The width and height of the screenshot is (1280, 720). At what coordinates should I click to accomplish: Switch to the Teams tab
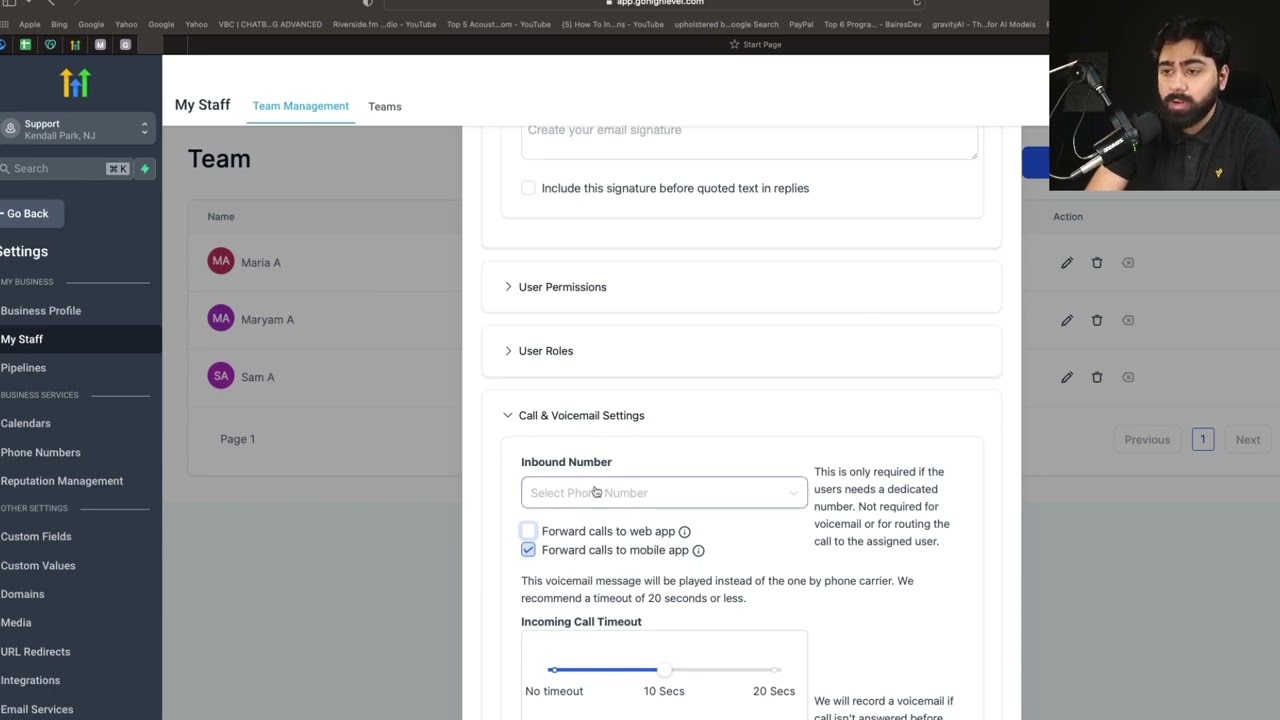(385, 107)
